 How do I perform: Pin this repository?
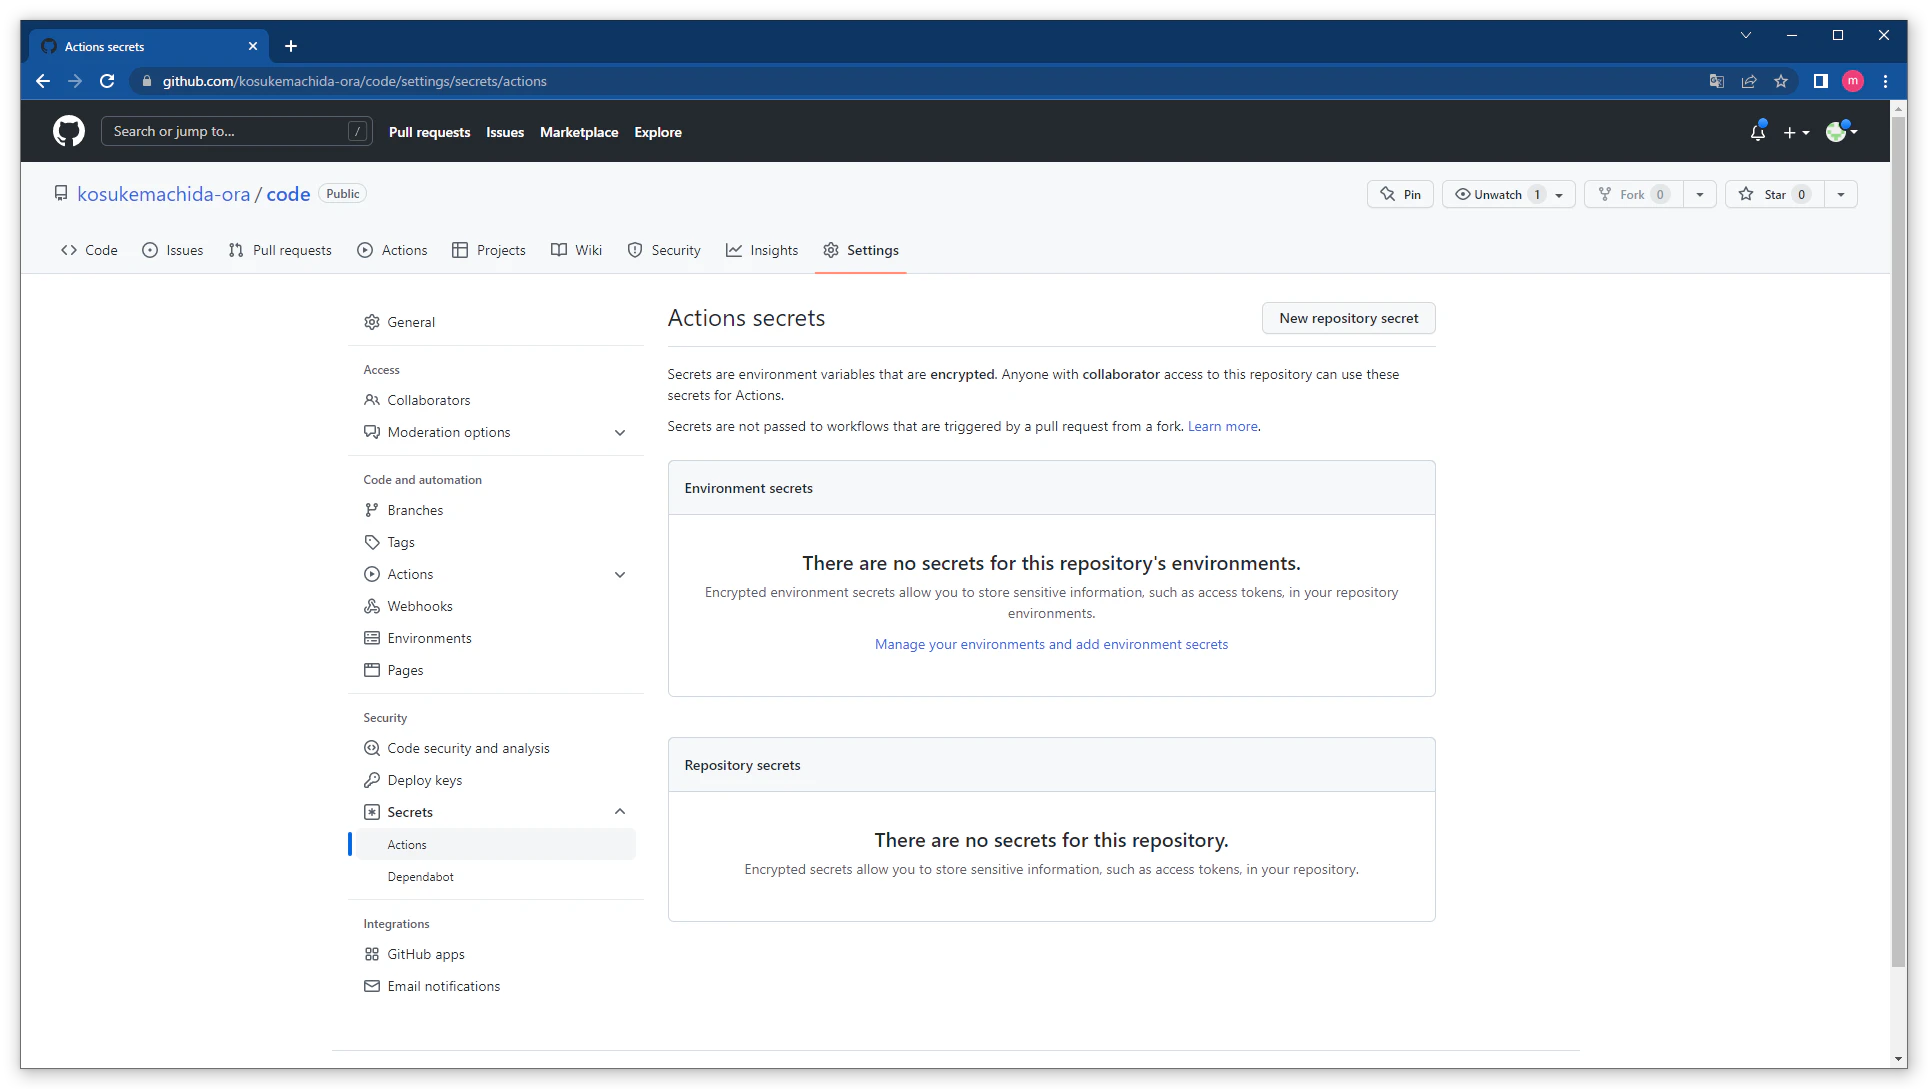click(1400, 194)
